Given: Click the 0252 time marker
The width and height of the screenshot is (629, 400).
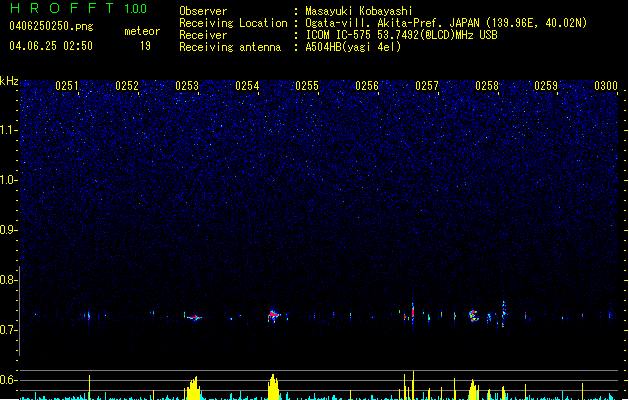Looking at the screenshot, I should click(127, 86).
